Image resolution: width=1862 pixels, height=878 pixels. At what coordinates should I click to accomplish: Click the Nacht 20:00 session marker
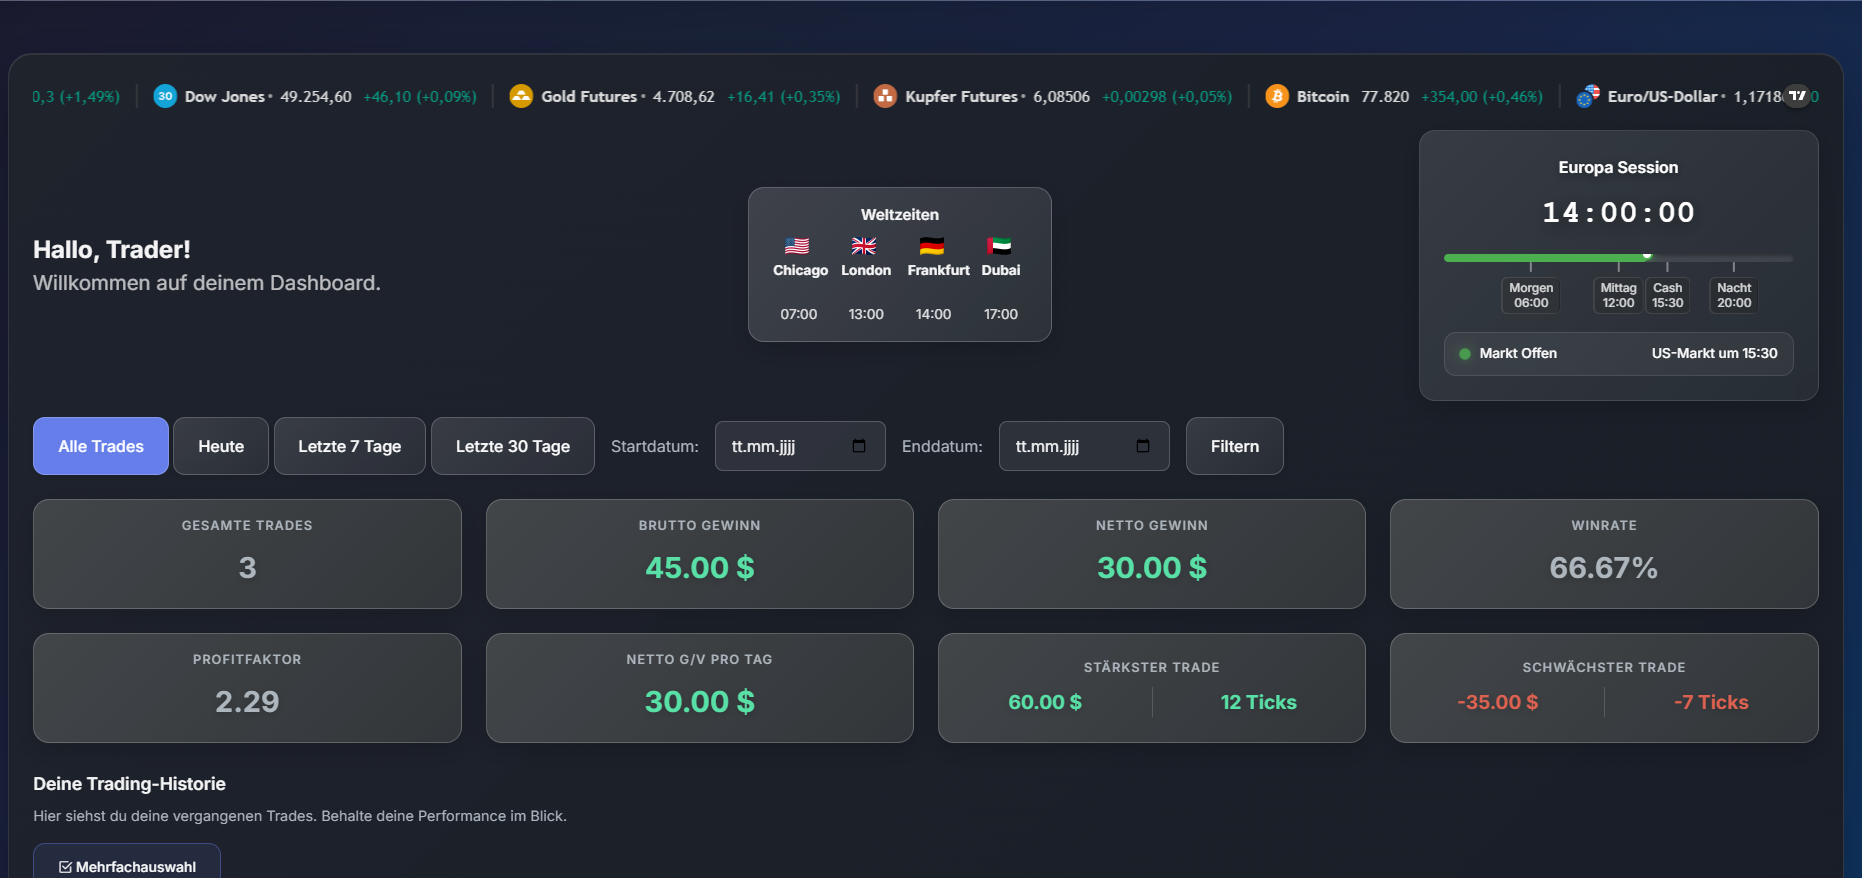(1734, 295)
